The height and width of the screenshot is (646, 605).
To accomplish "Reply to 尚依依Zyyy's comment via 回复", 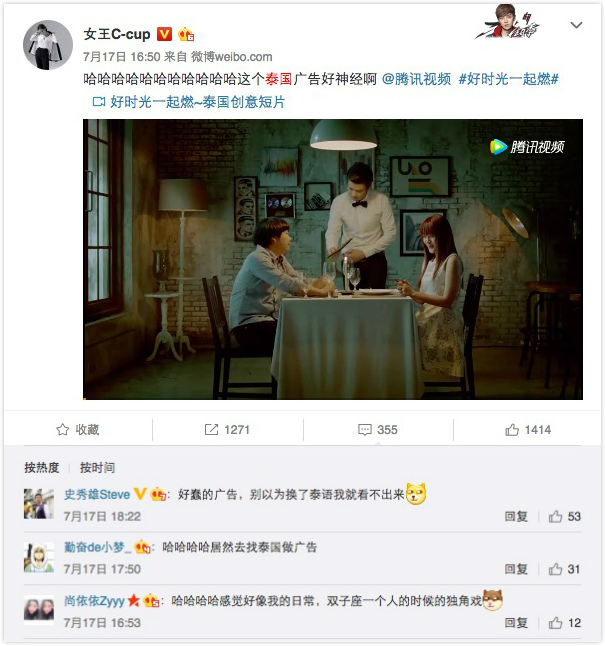I will pos(516,623).
